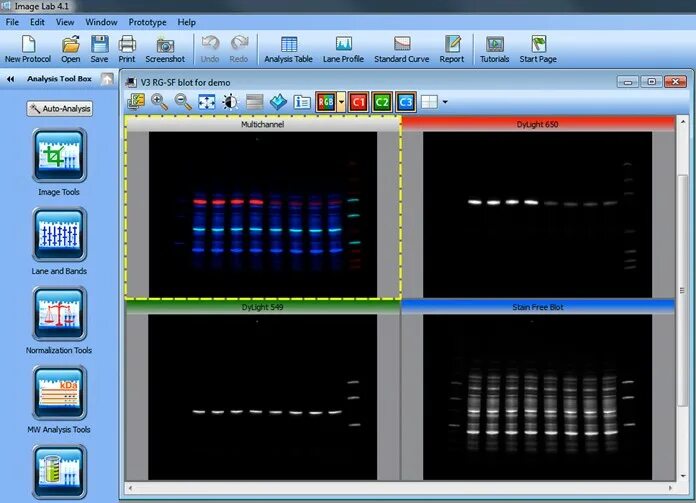
Task: Select the Multichannel pane header
Action: coord(263,124)
